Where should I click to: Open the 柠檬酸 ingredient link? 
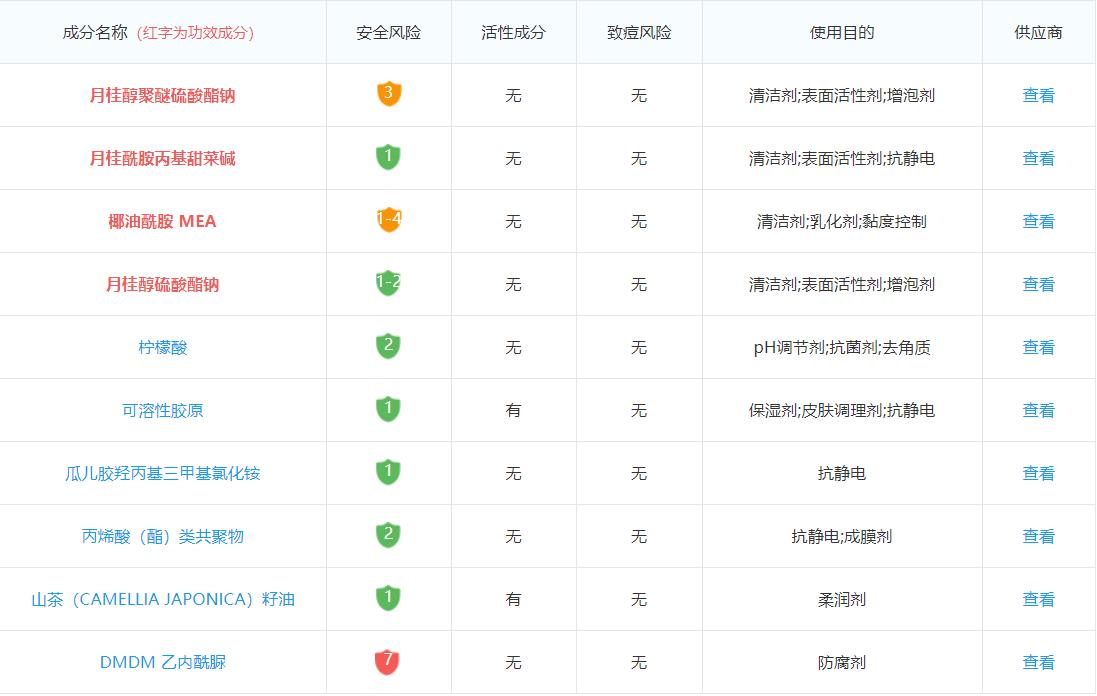(x=162, y=348)
